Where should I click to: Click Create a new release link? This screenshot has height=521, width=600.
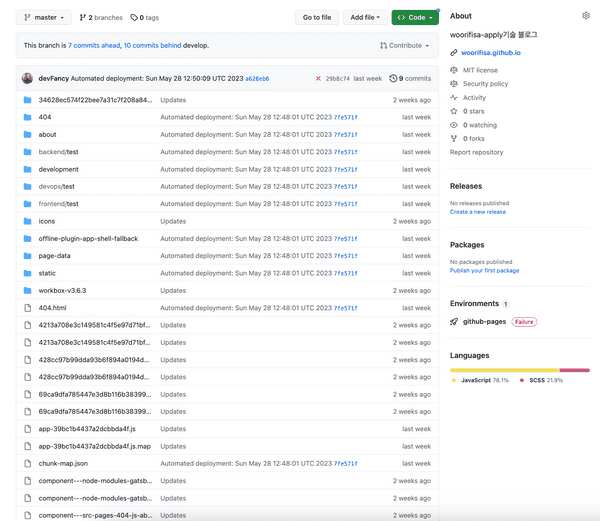(x=478, y=212)
